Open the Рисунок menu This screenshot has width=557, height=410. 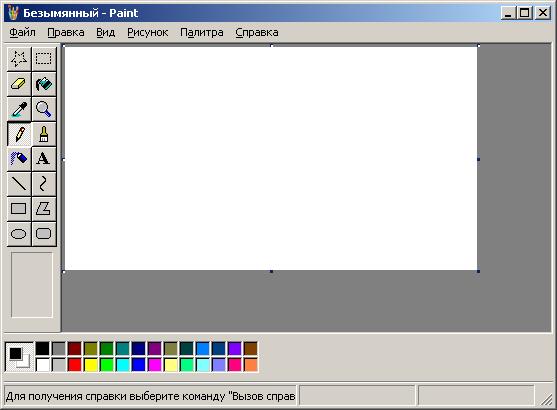coord(148,32)
